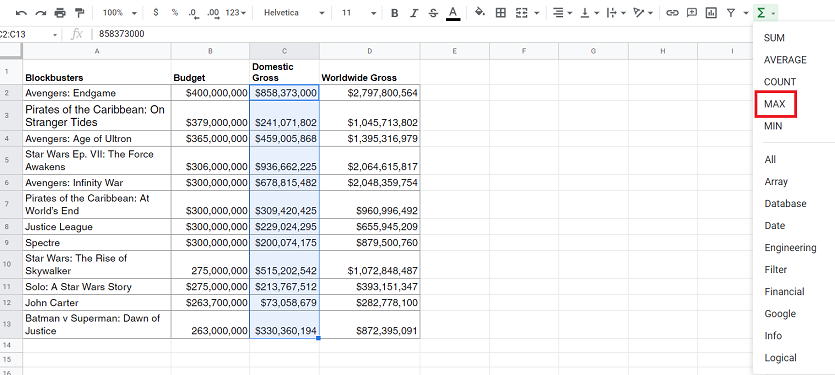Apply currency format with dollar icon
Viewport: 835px width, 375px height.
coord(155,12)
